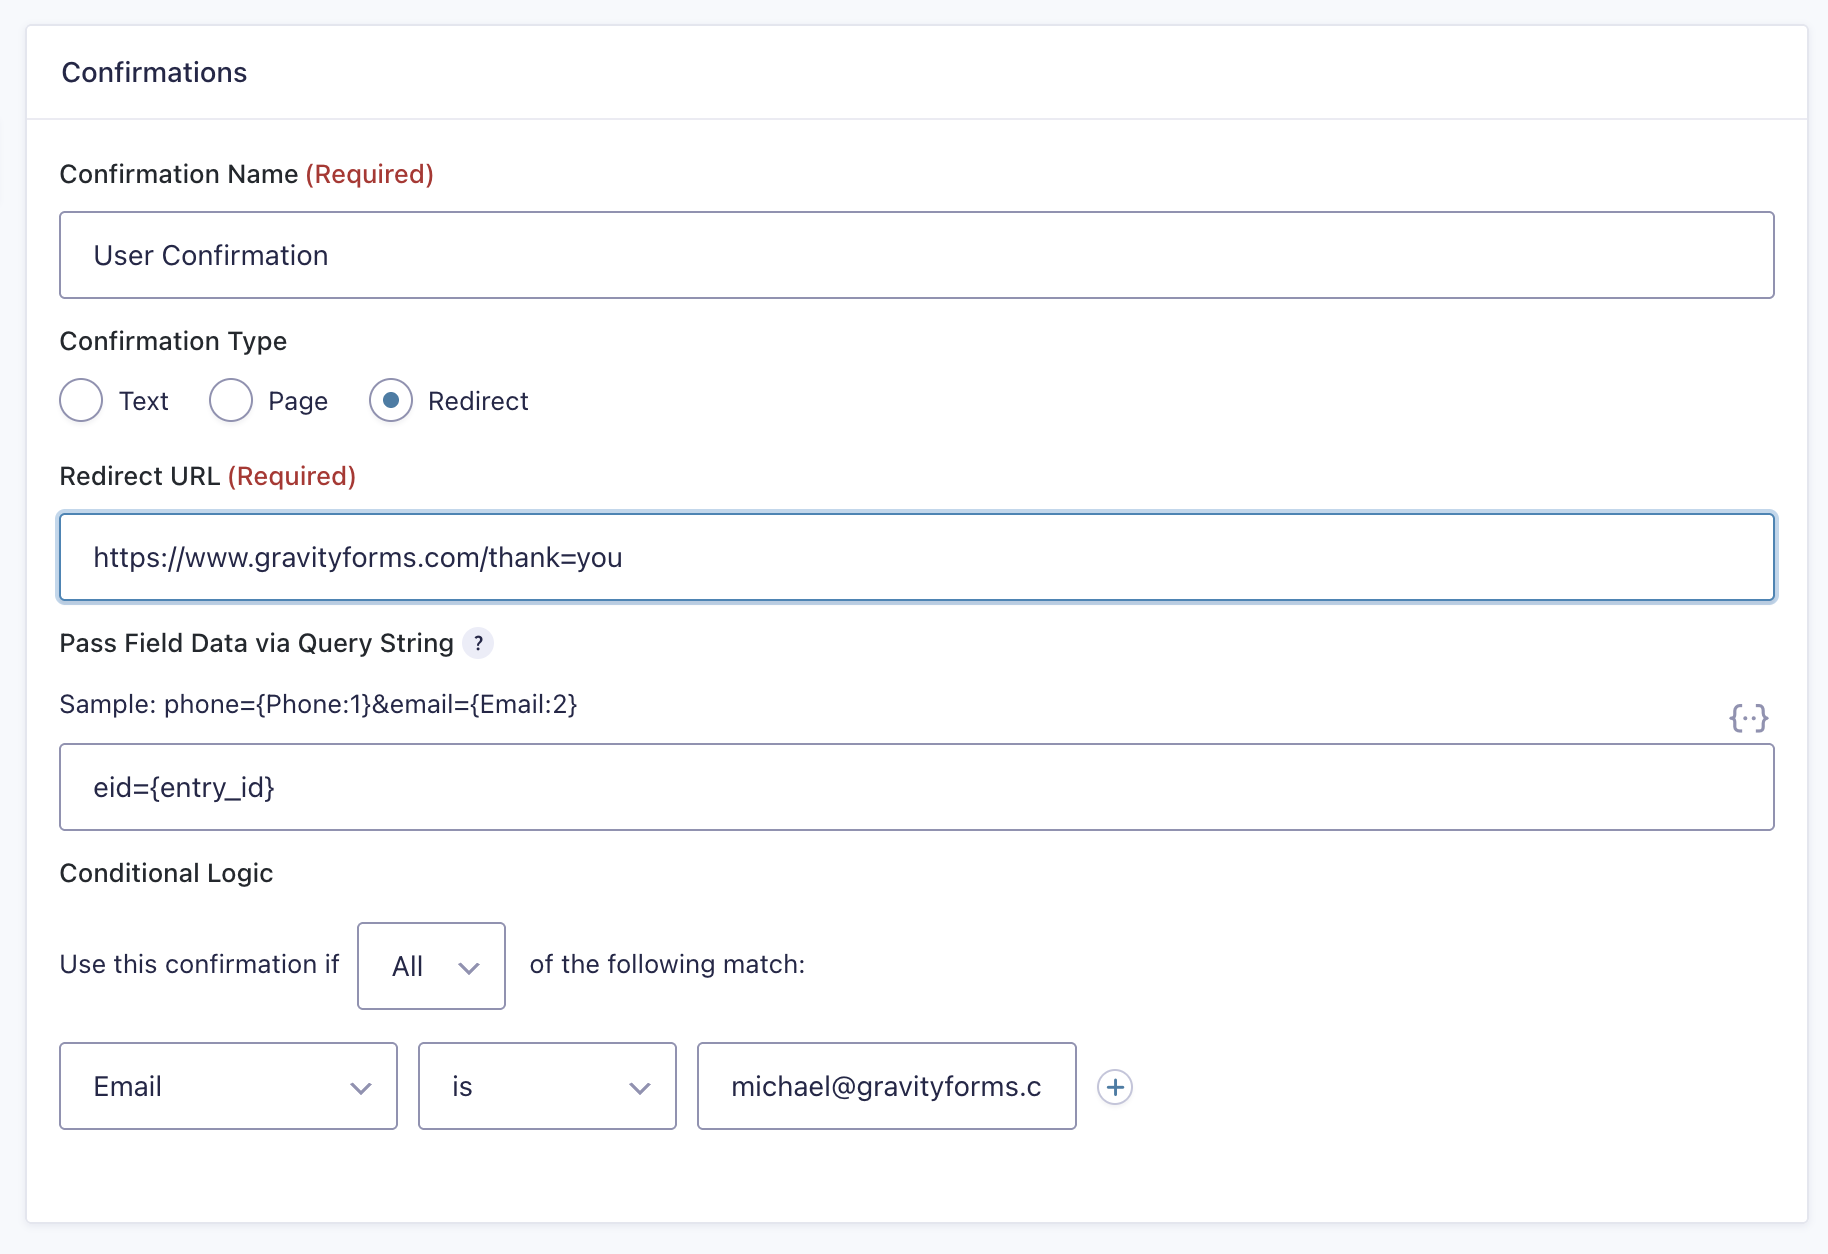Focus the Redirect URL input field
1828x1254 pixels.
917,557
